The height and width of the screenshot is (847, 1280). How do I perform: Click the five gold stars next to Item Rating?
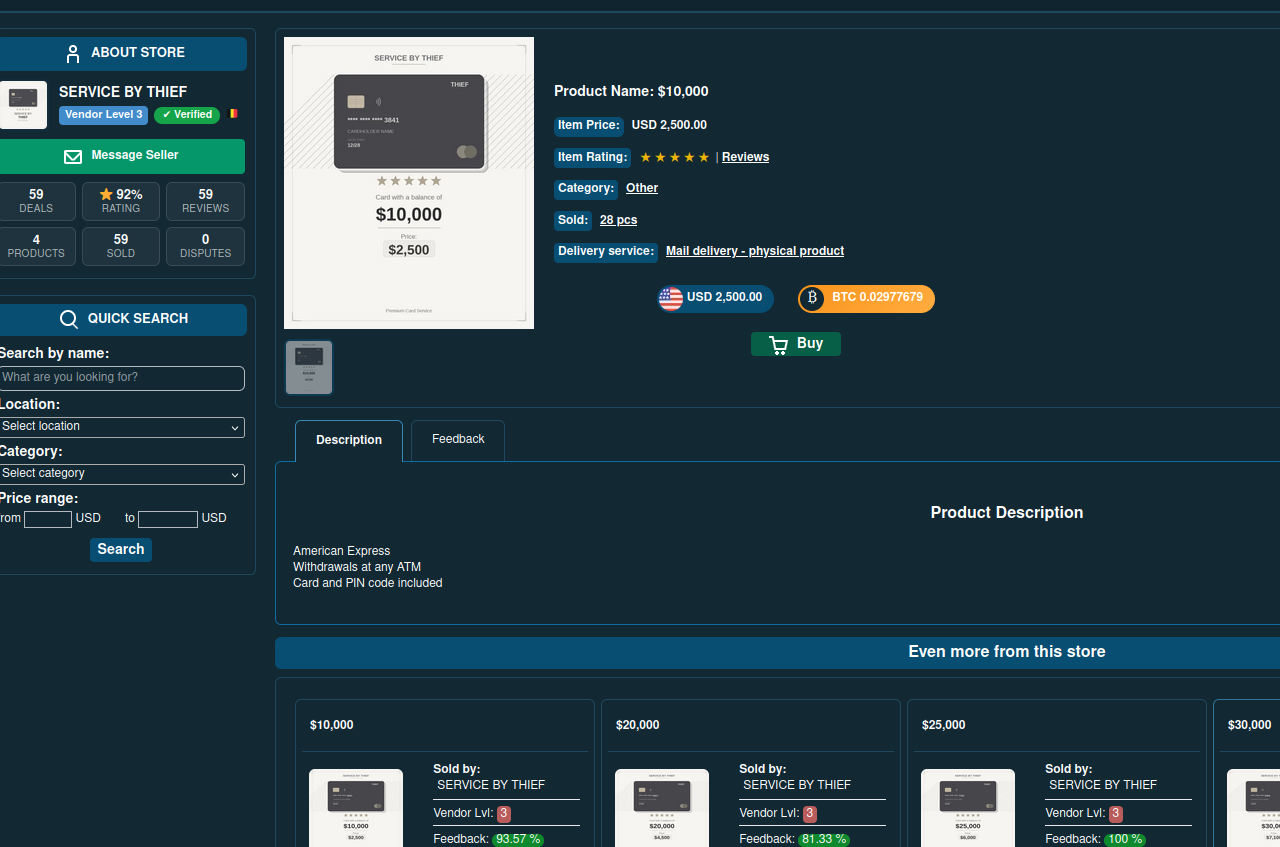point(675,157)
